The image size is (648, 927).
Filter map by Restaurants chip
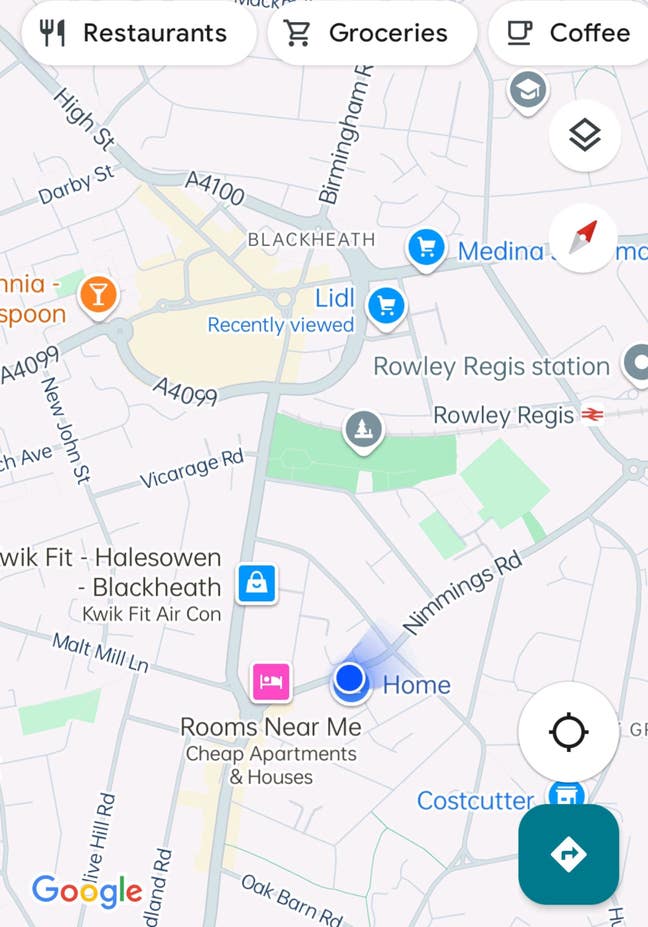click(x=139, y=33)
